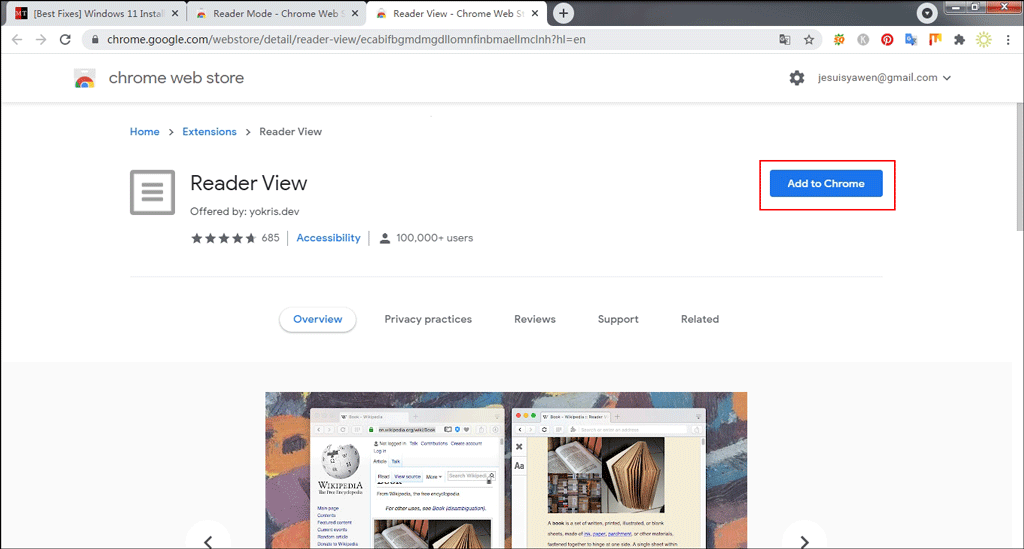Open the translate page icon in address bar
Screen dimensions: 1024x549
coord(784,40)
